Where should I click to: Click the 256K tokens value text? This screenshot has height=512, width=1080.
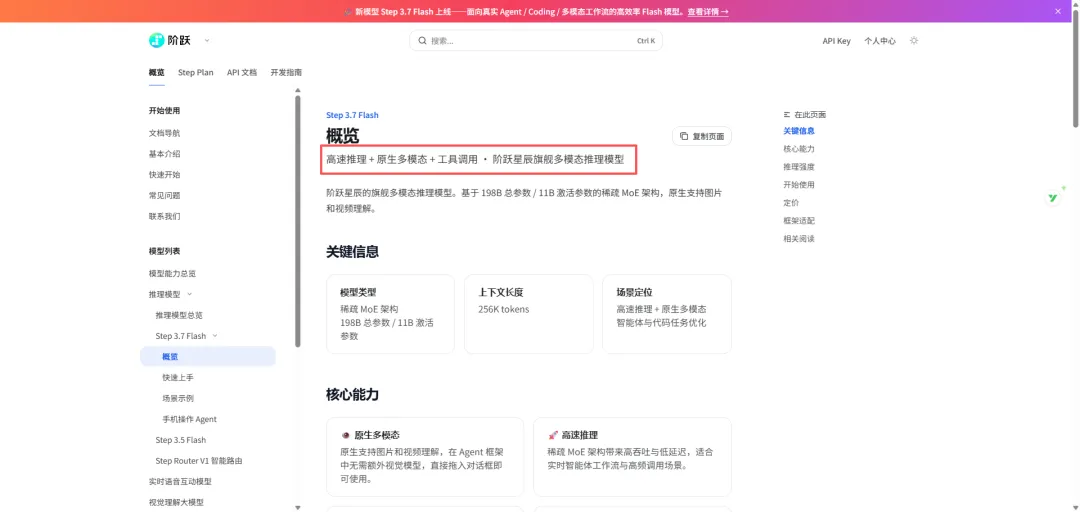point(503,309)
